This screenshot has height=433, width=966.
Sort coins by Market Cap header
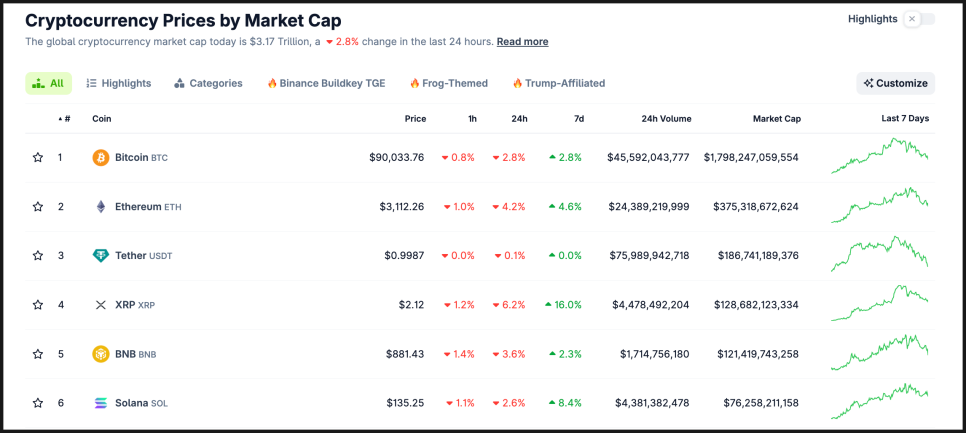776,119
